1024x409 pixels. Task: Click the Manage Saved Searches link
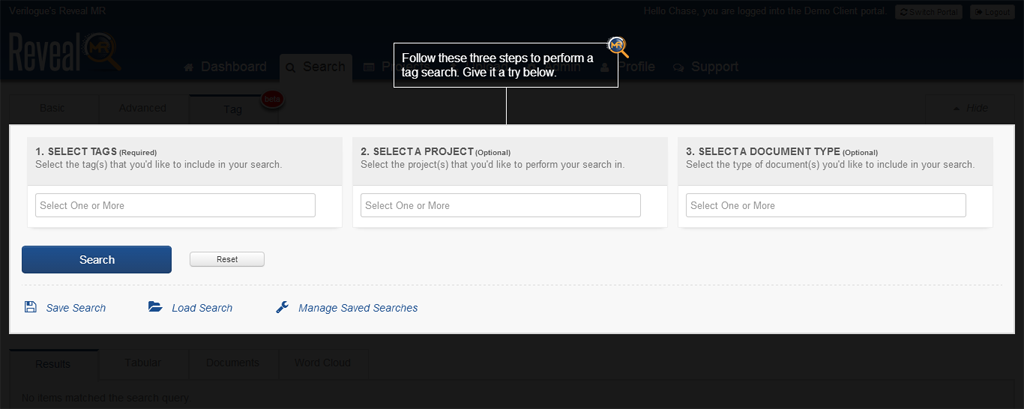(x=357, y=308)
